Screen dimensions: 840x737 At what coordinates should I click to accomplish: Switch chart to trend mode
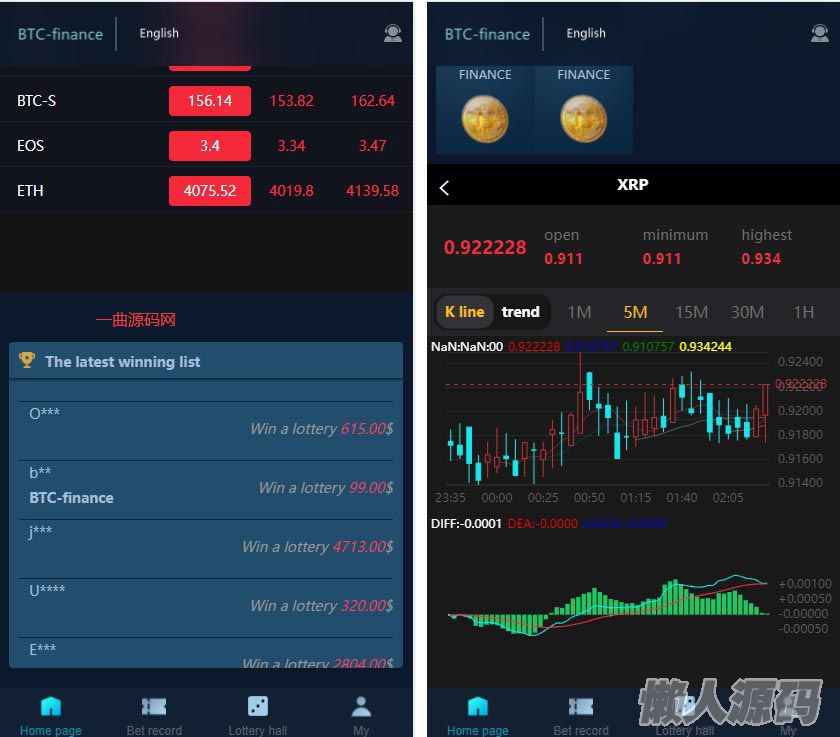tap(520, 312)
